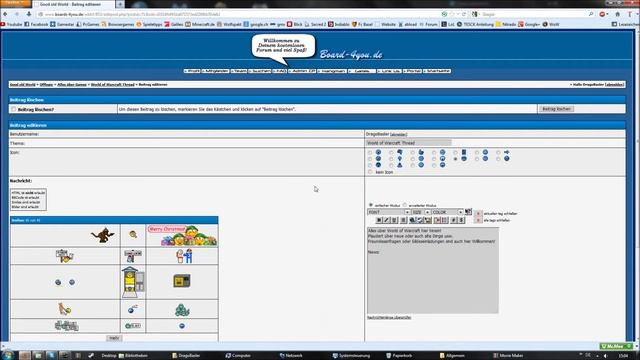Follow 'Alles über Games' breadcrumb link
This screenshot has height=360, width=640.
click(72, 84)
